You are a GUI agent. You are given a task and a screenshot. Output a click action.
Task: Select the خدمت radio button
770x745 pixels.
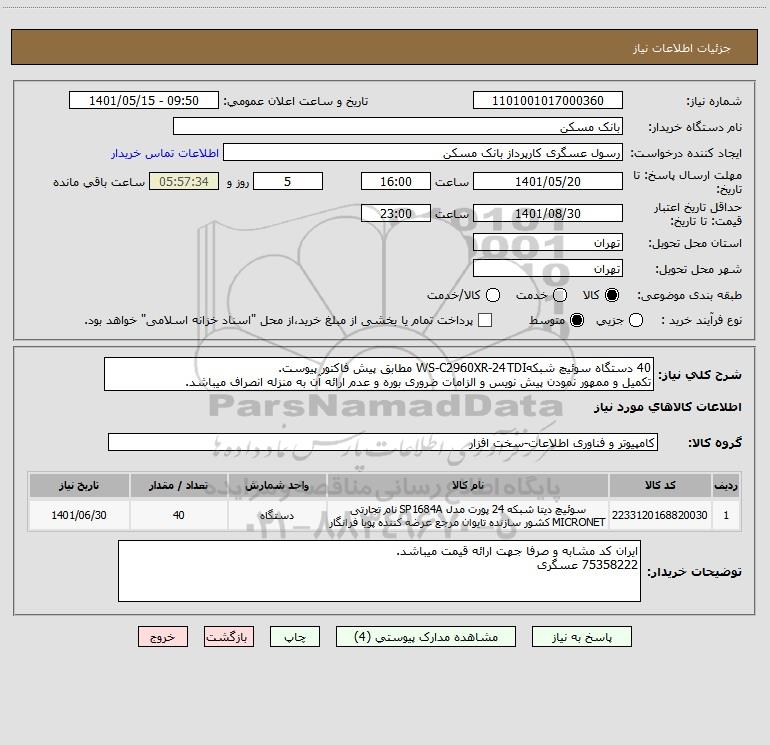tap(560, 295)
